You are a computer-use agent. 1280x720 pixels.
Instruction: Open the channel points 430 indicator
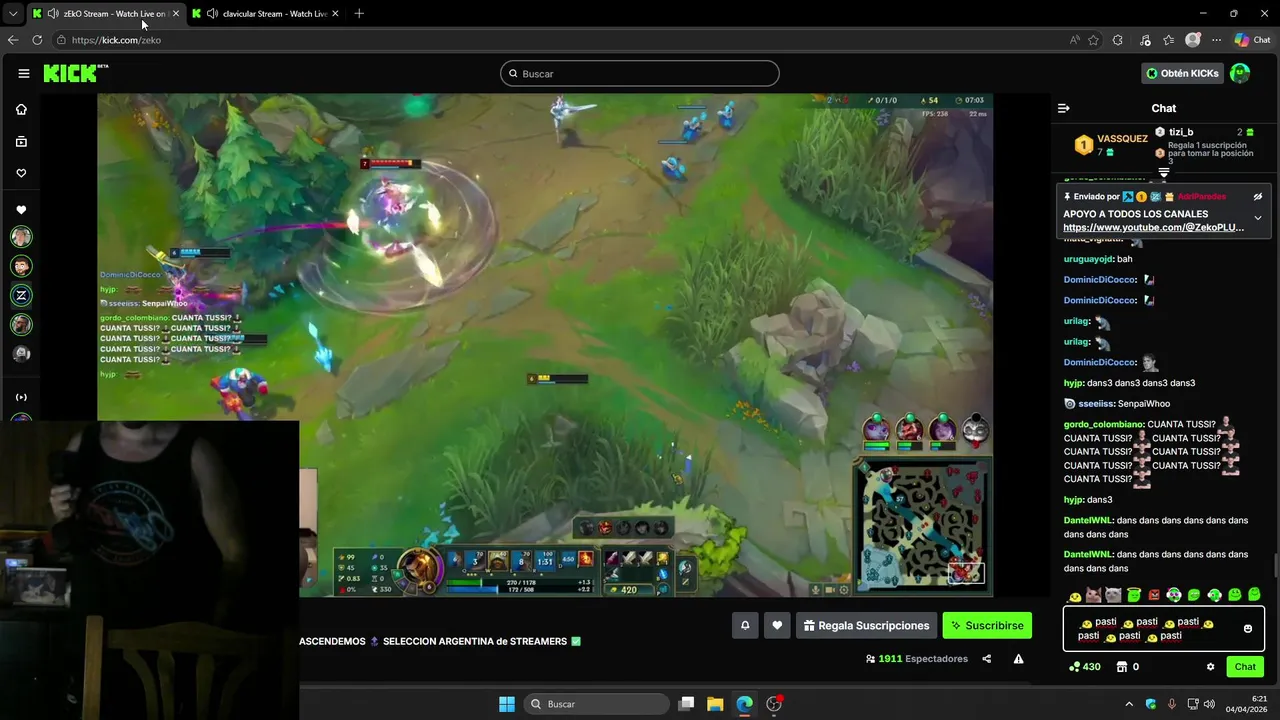pos(1085,667)
